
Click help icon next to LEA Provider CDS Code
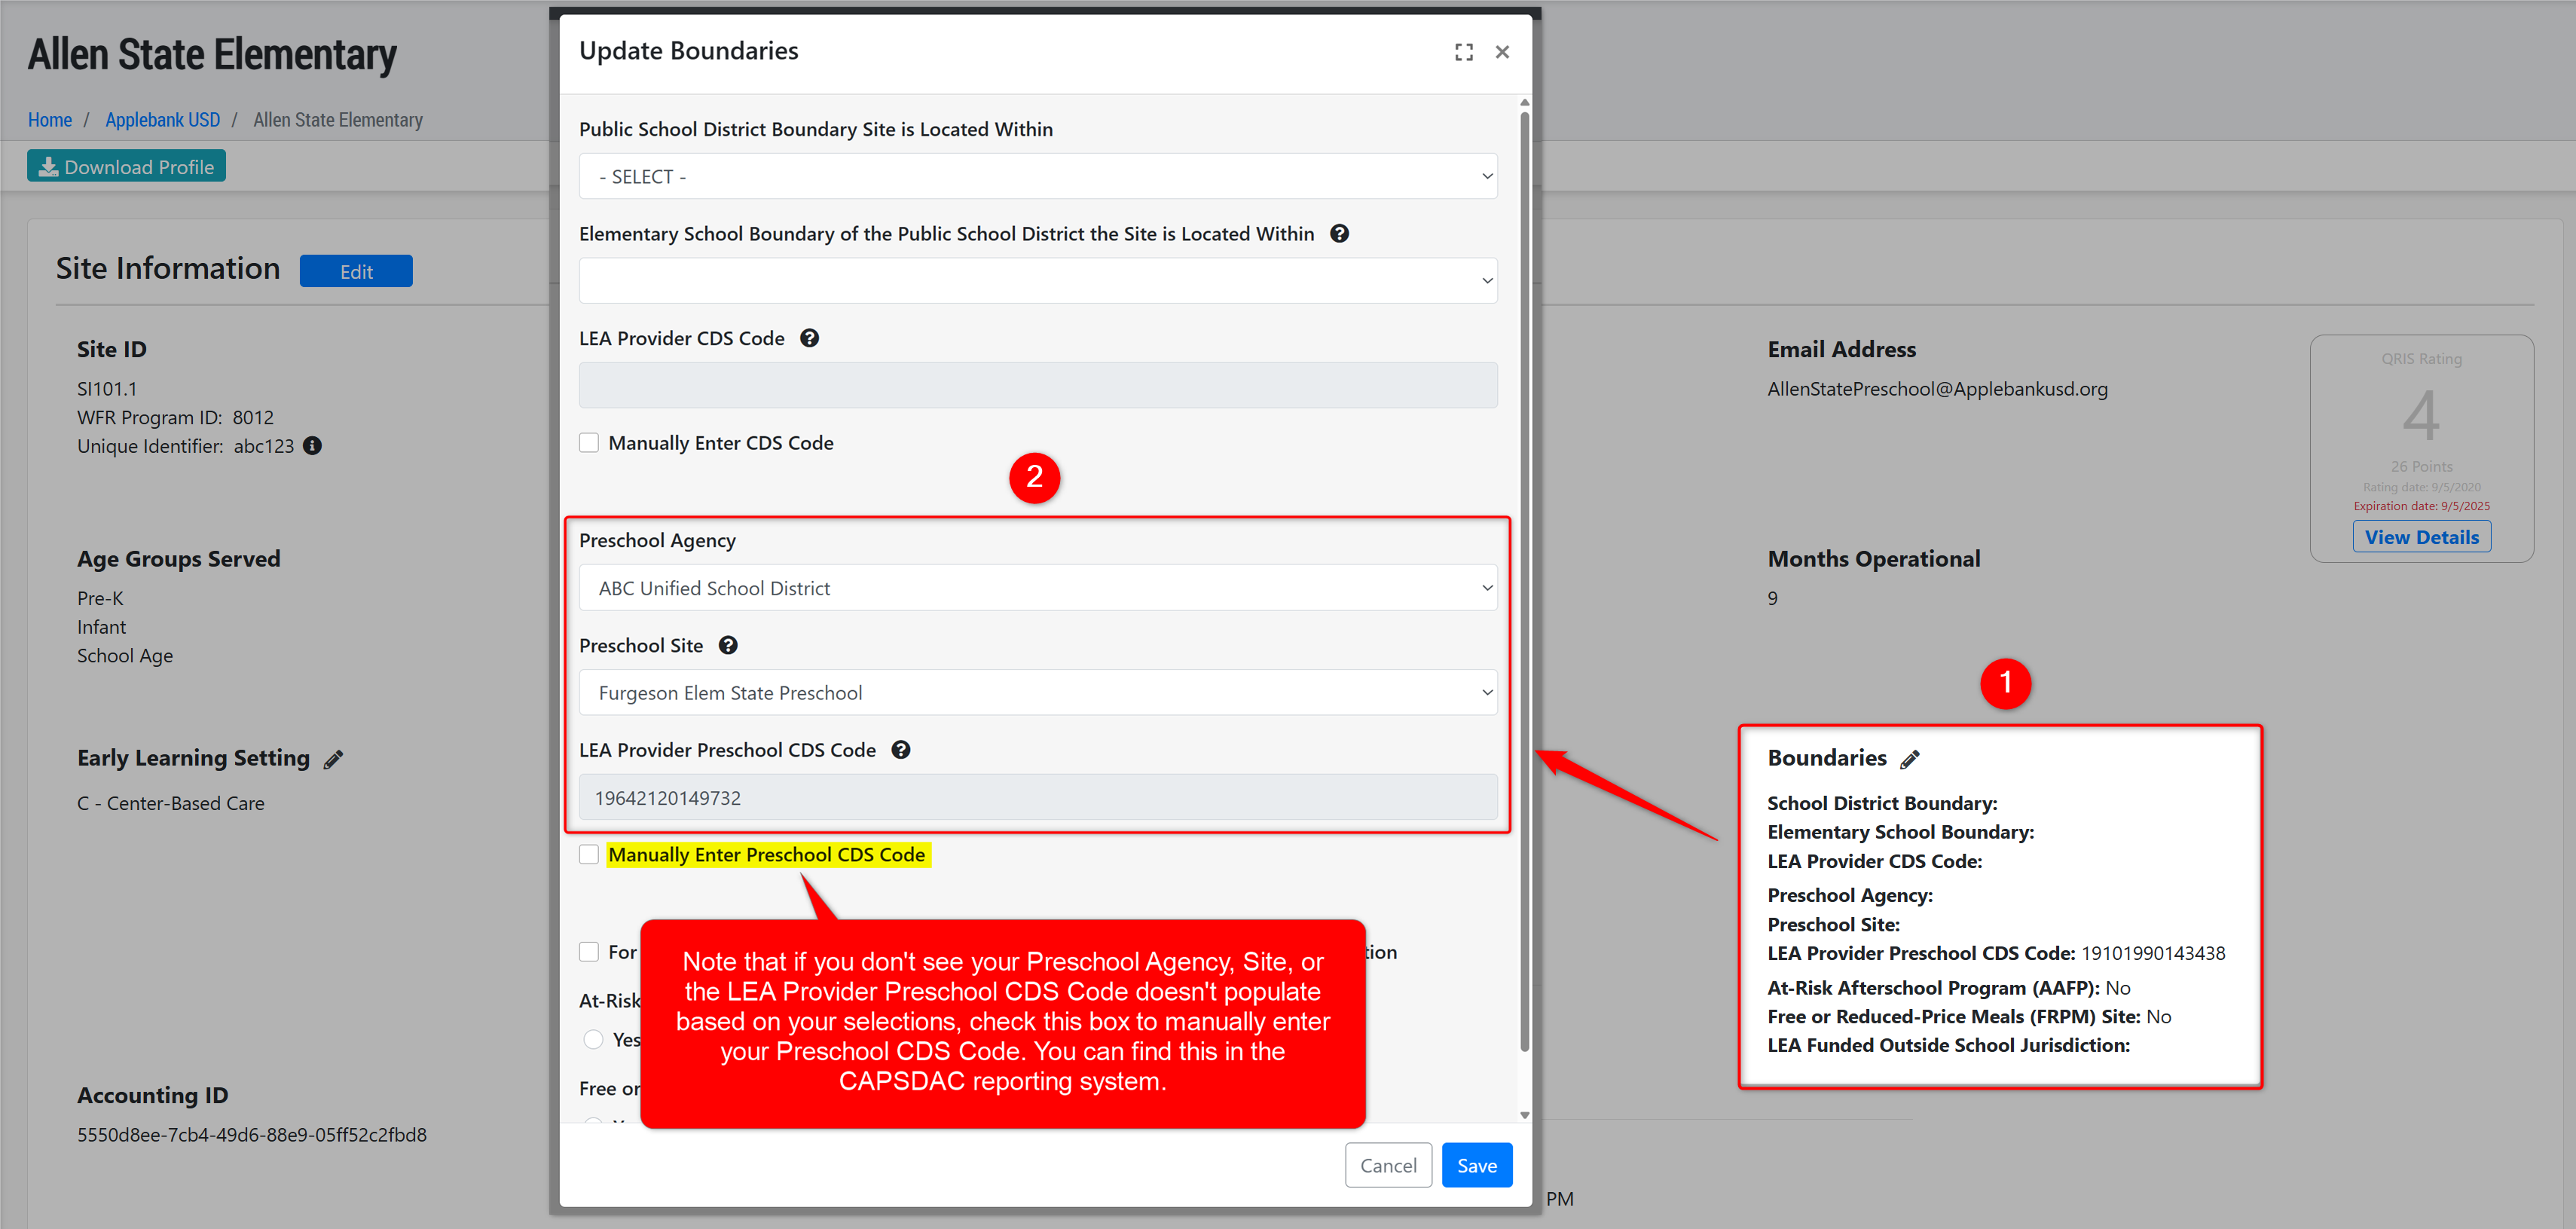click(x=809, y=338)
